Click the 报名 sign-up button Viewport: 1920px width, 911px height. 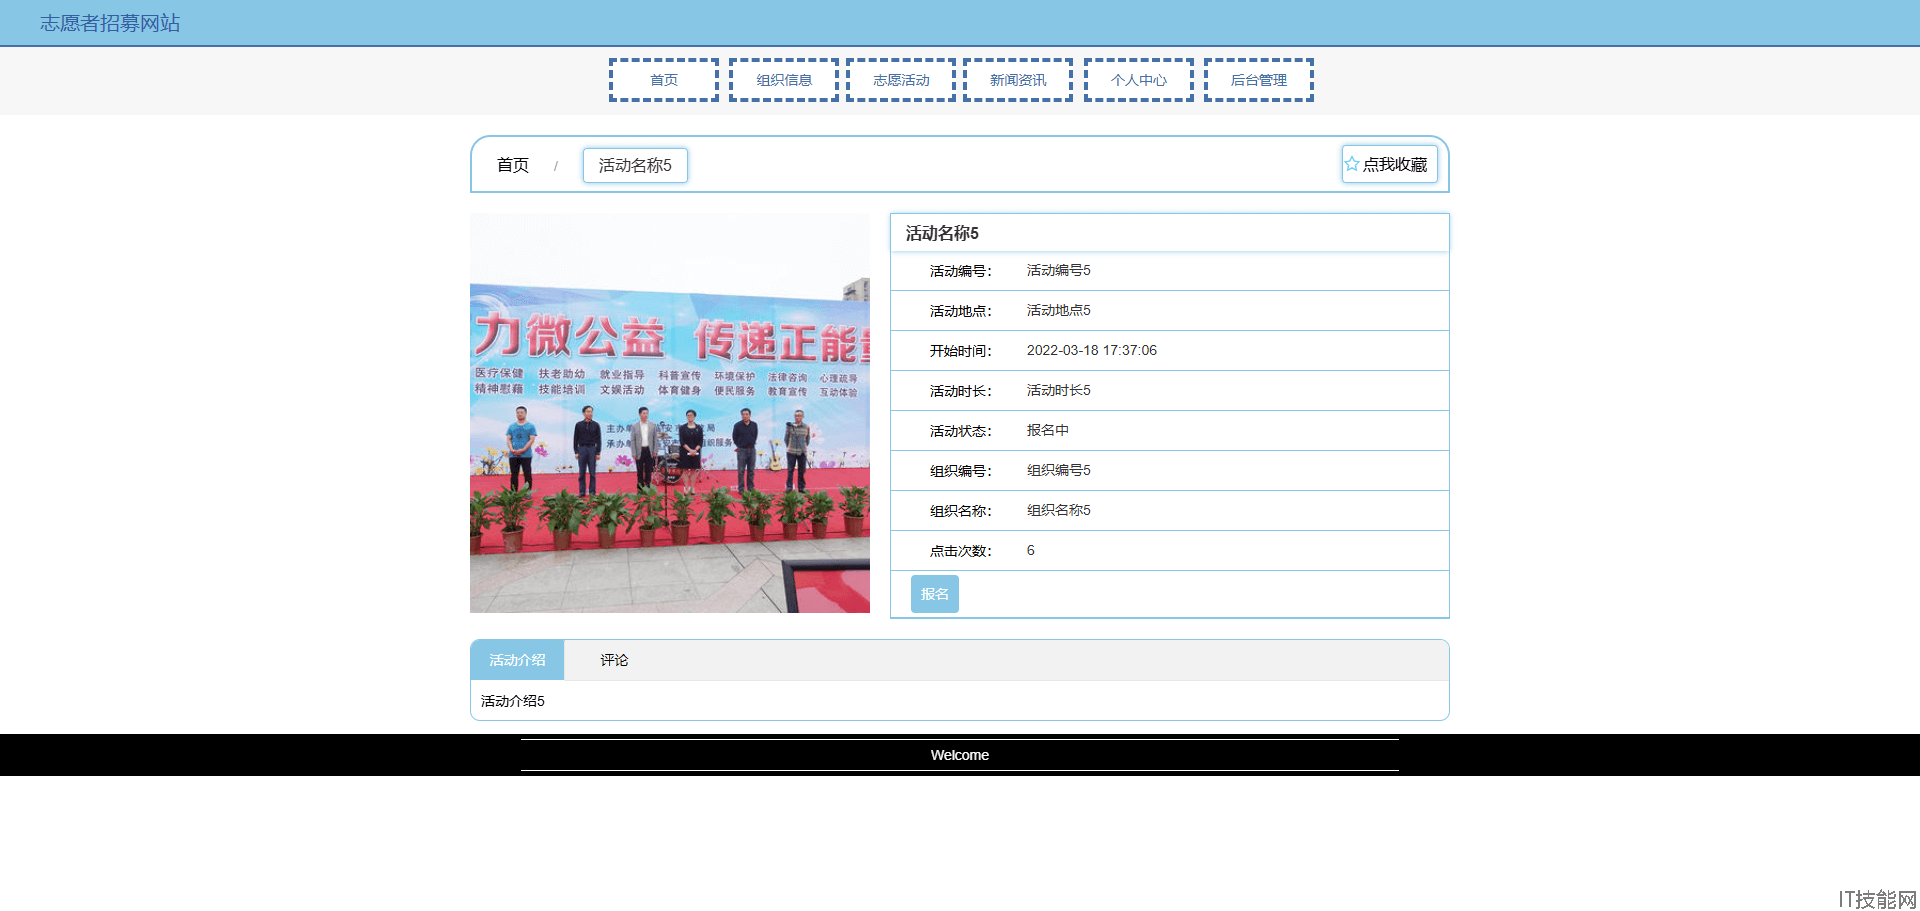pos(935,594)
